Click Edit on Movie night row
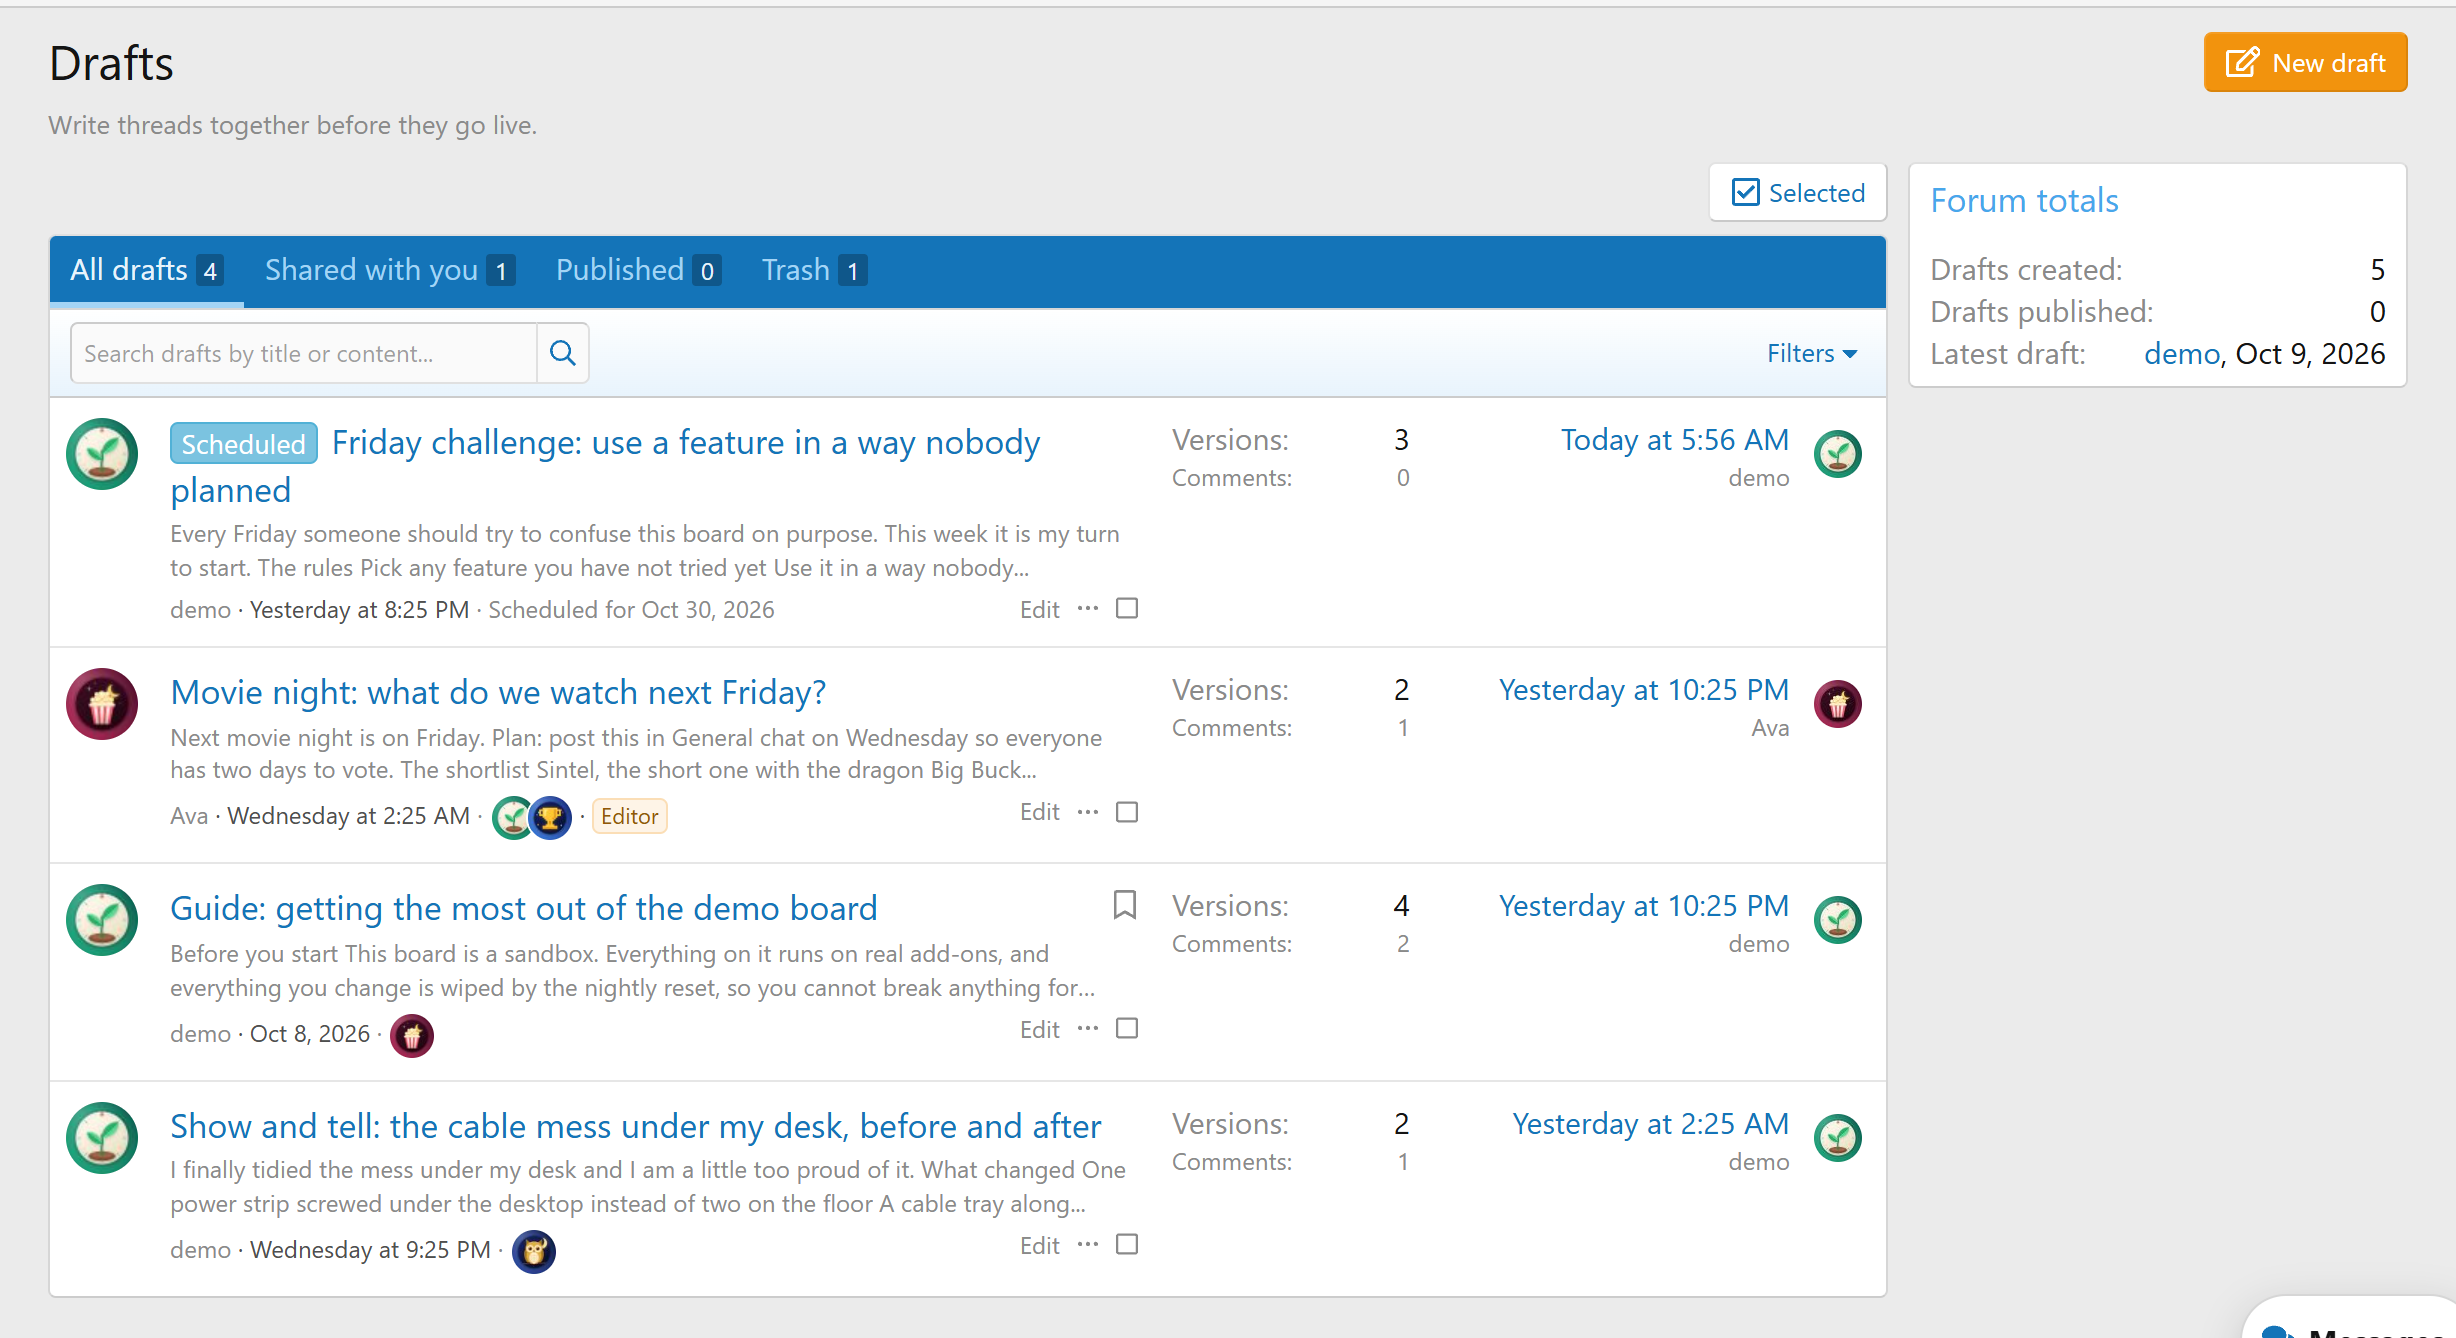Screen dimensions: 2456x1338 click(x=1040, y=812)
